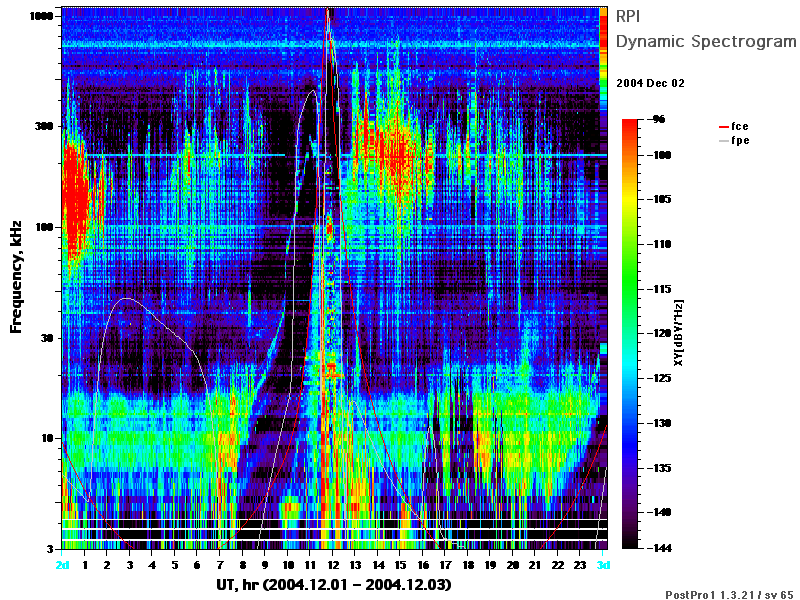Select the fpe legend label
Image resolution: width=800 pixels, height=600 pixels.
point(740,140)
